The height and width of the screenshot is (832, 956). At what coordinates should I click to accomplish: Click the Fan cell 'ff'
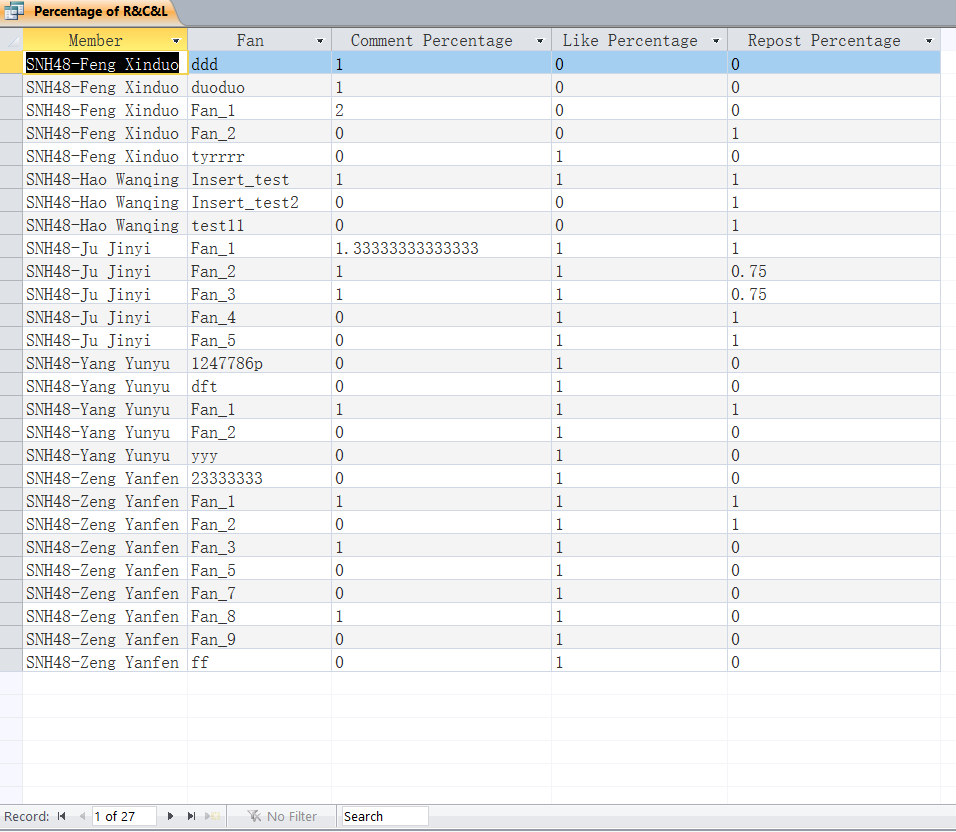point(259,662)
